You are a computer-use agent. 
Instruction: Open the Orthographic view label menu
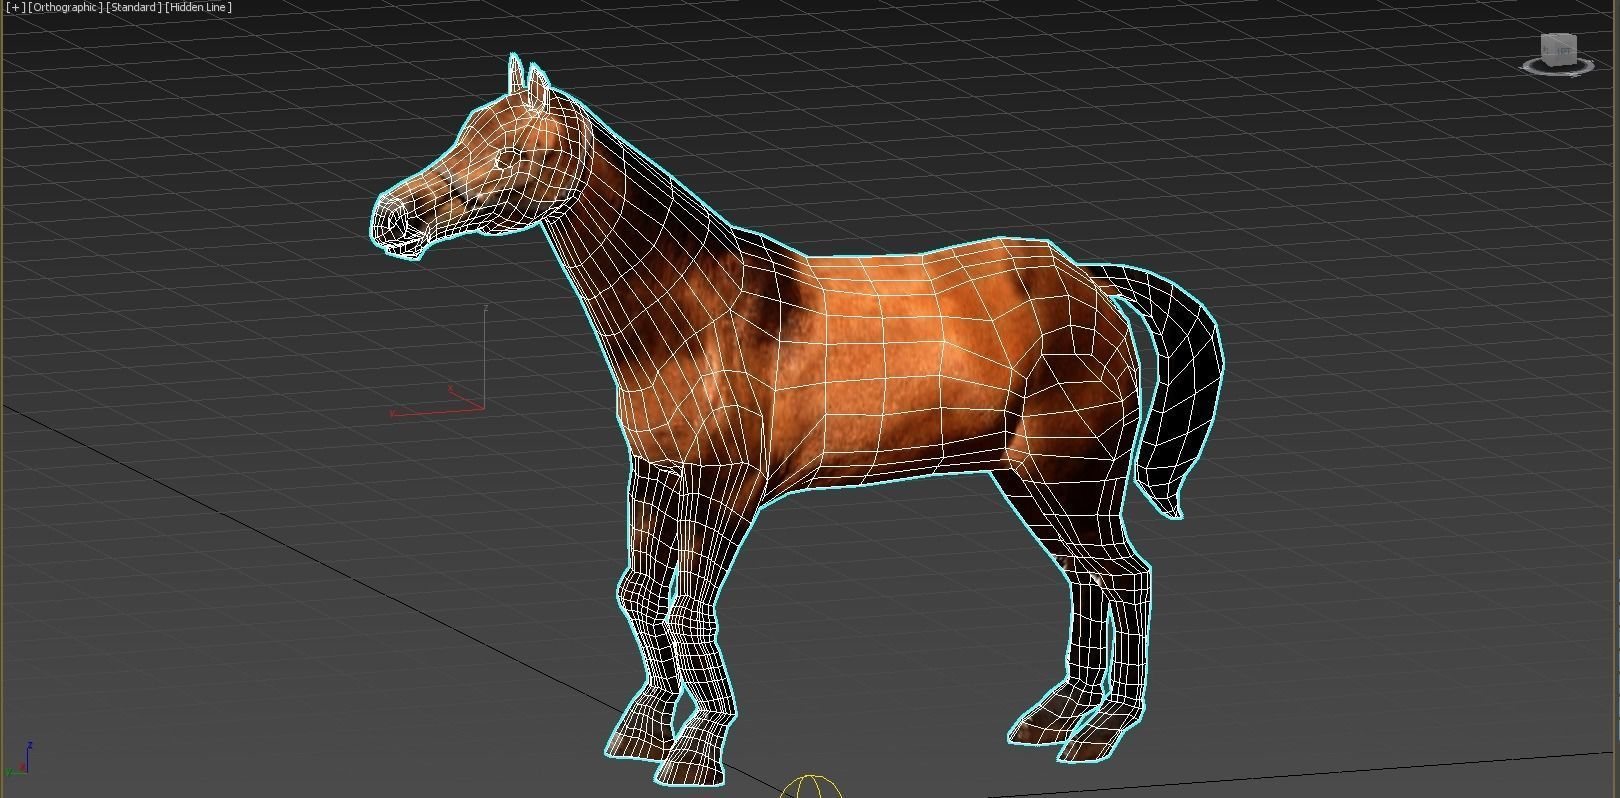tap(66, 7)
